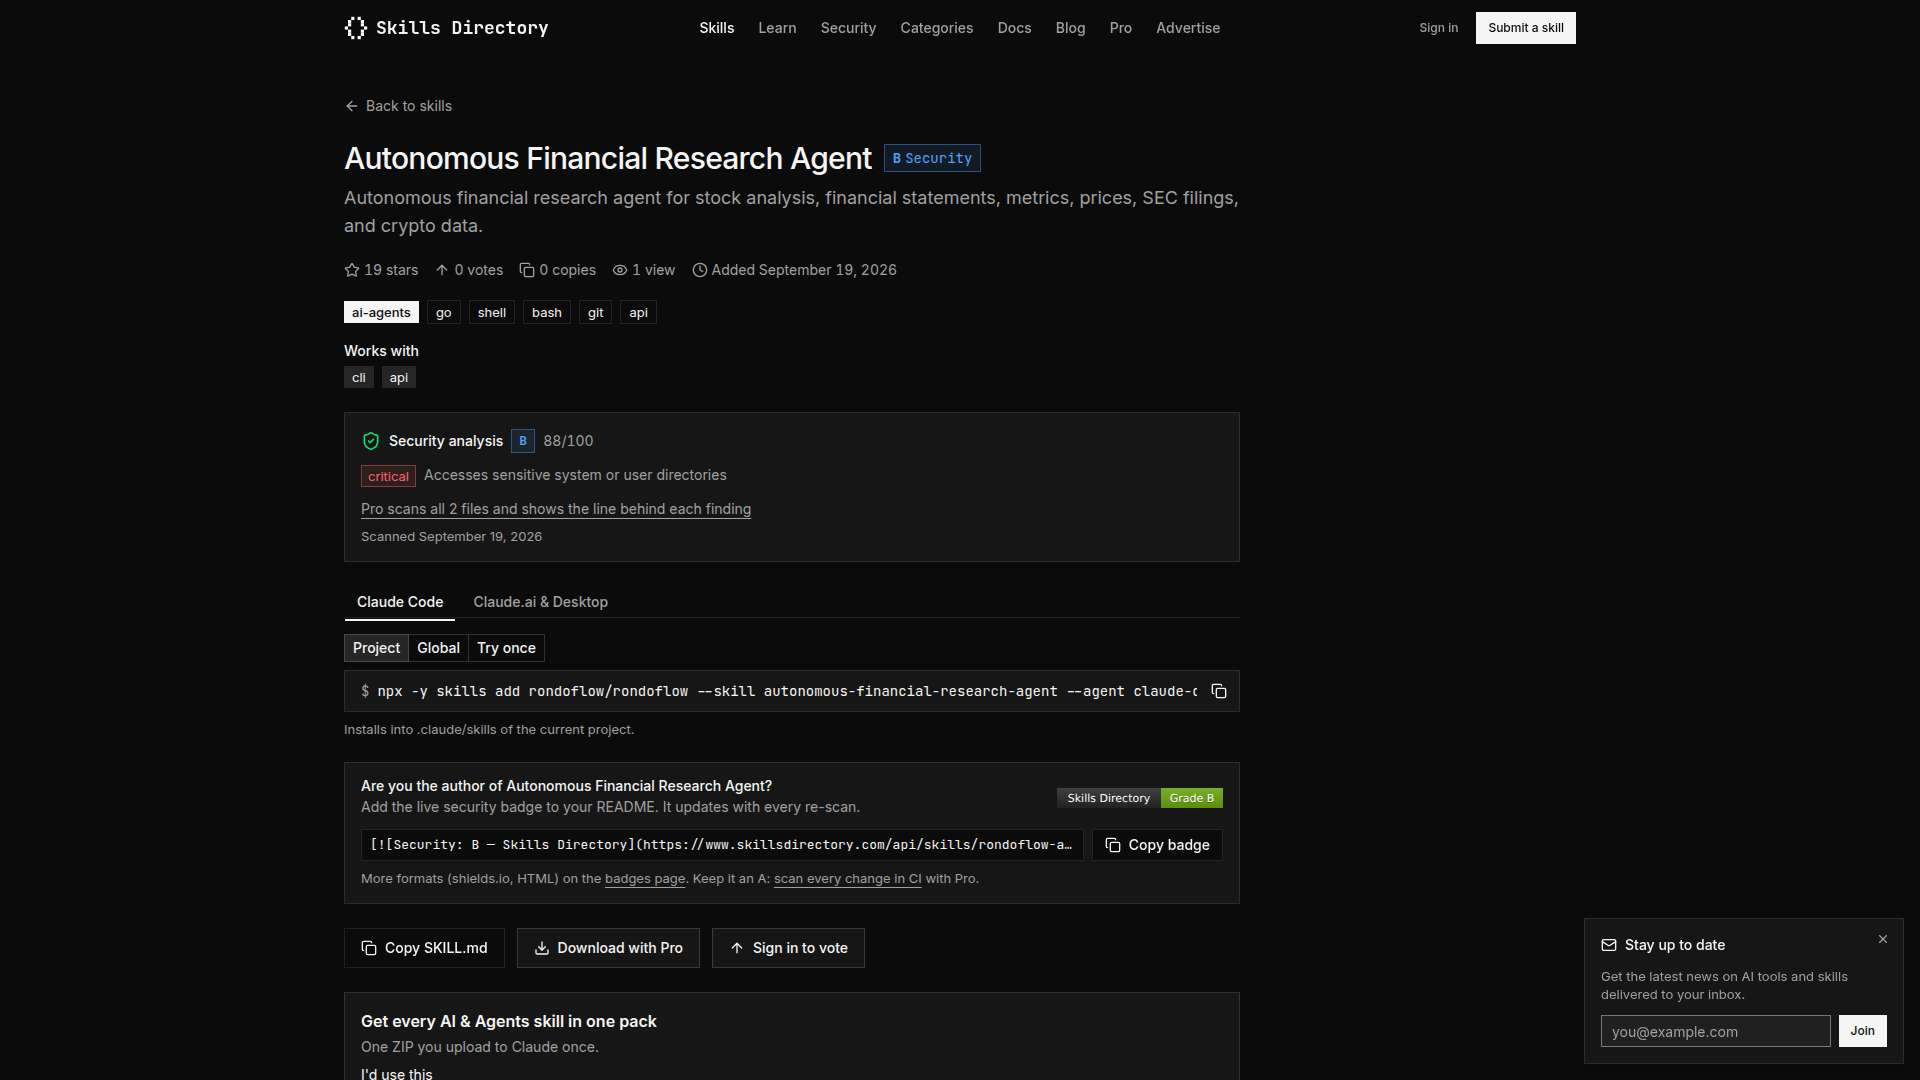Open the Blog nav link
Image resolution: width=1920 pixels, height=1080 pixels.
[1070, 28]
